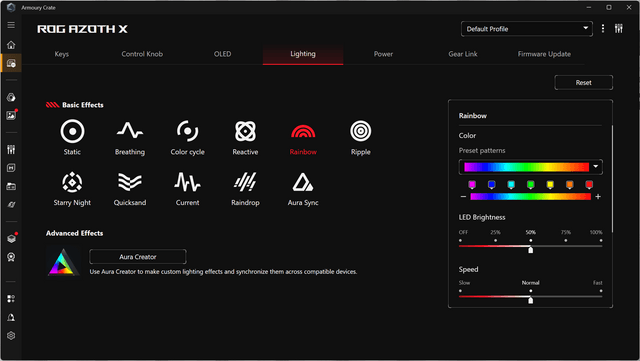Apply the Current lighting effect

pos(187,188)
